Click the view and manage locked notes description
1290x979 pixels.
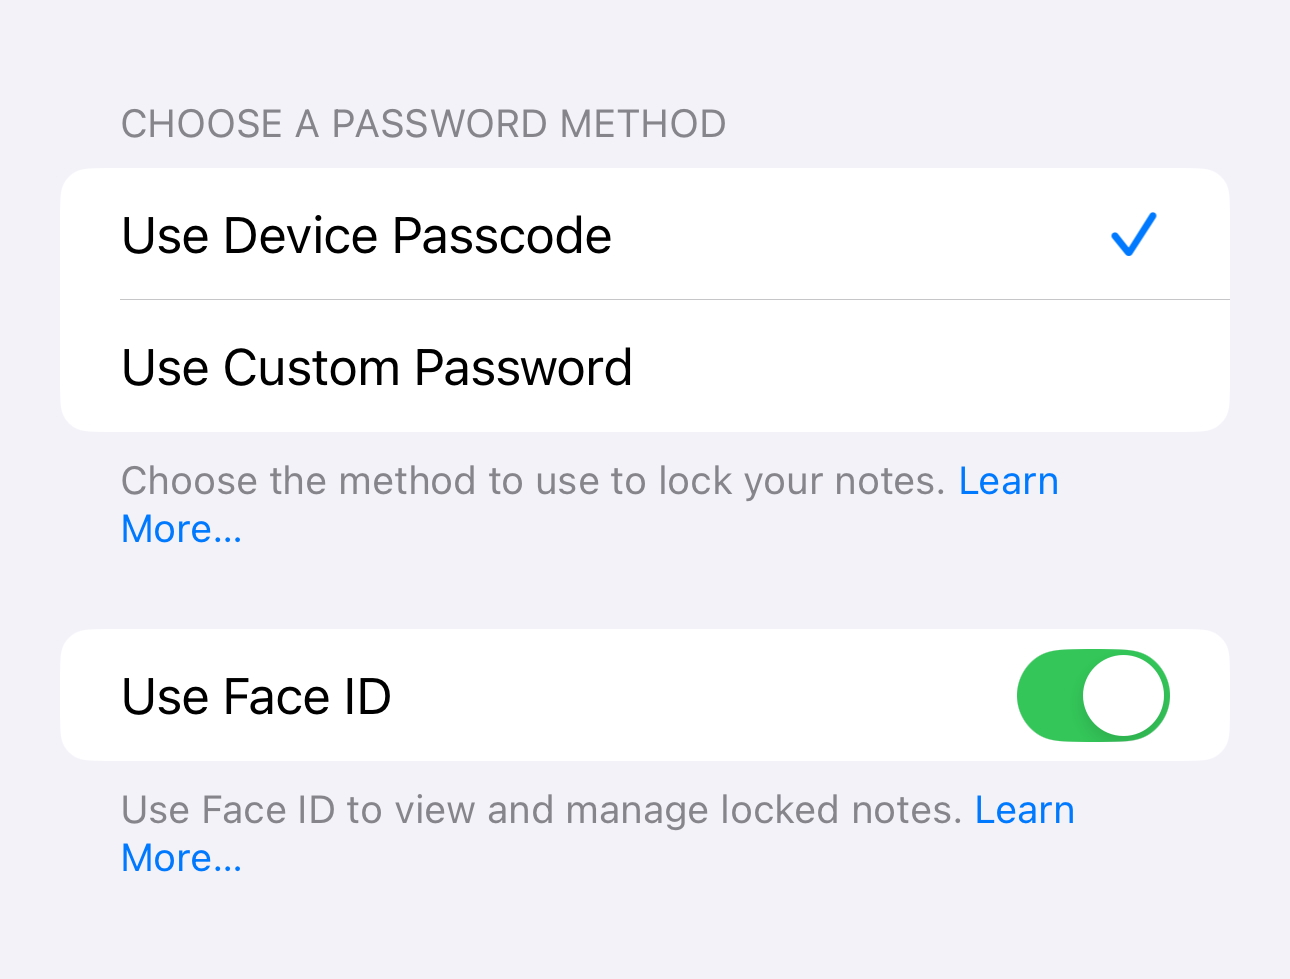point(540,811)
